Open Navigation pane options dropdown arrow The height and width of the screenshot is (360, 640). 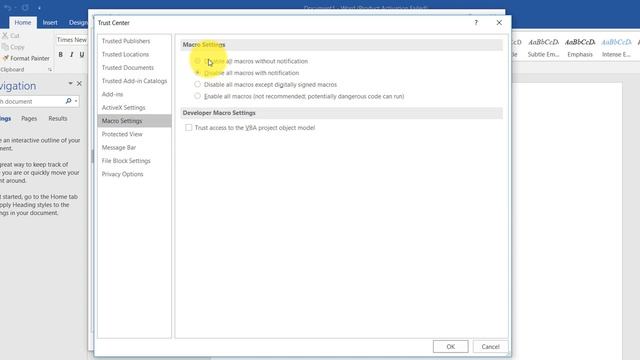70,83
